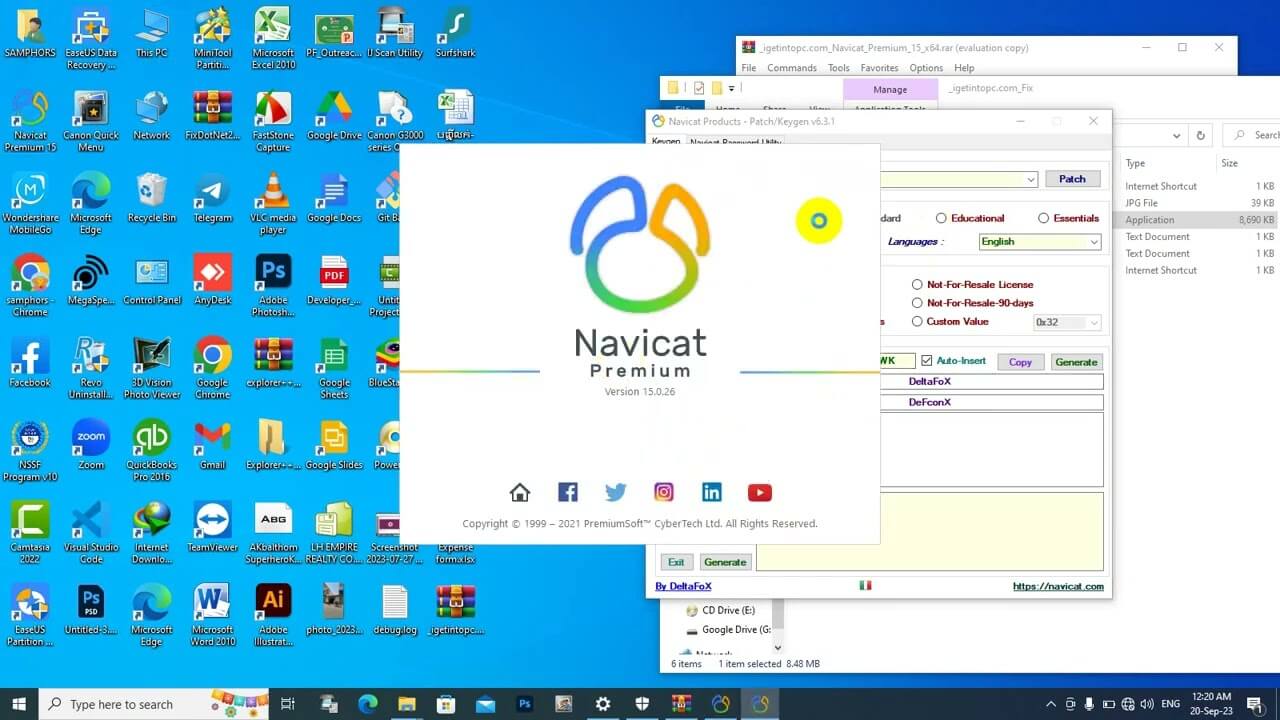
Task: Switch to the Manage tab in File Explorer
Action: (x=890, y=90)
